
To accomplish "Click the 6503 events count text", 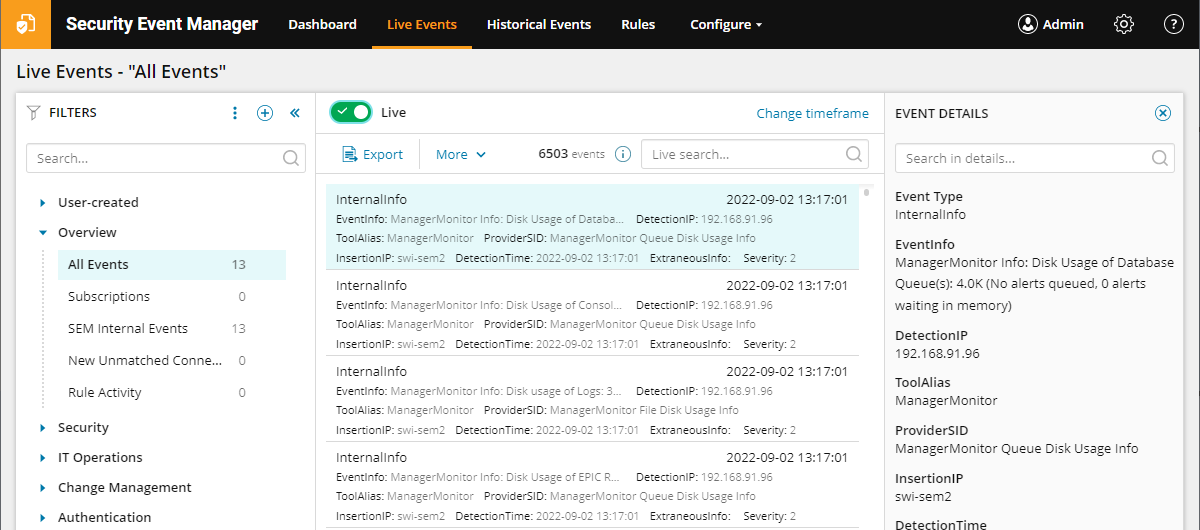I will (x=572, y=154).
